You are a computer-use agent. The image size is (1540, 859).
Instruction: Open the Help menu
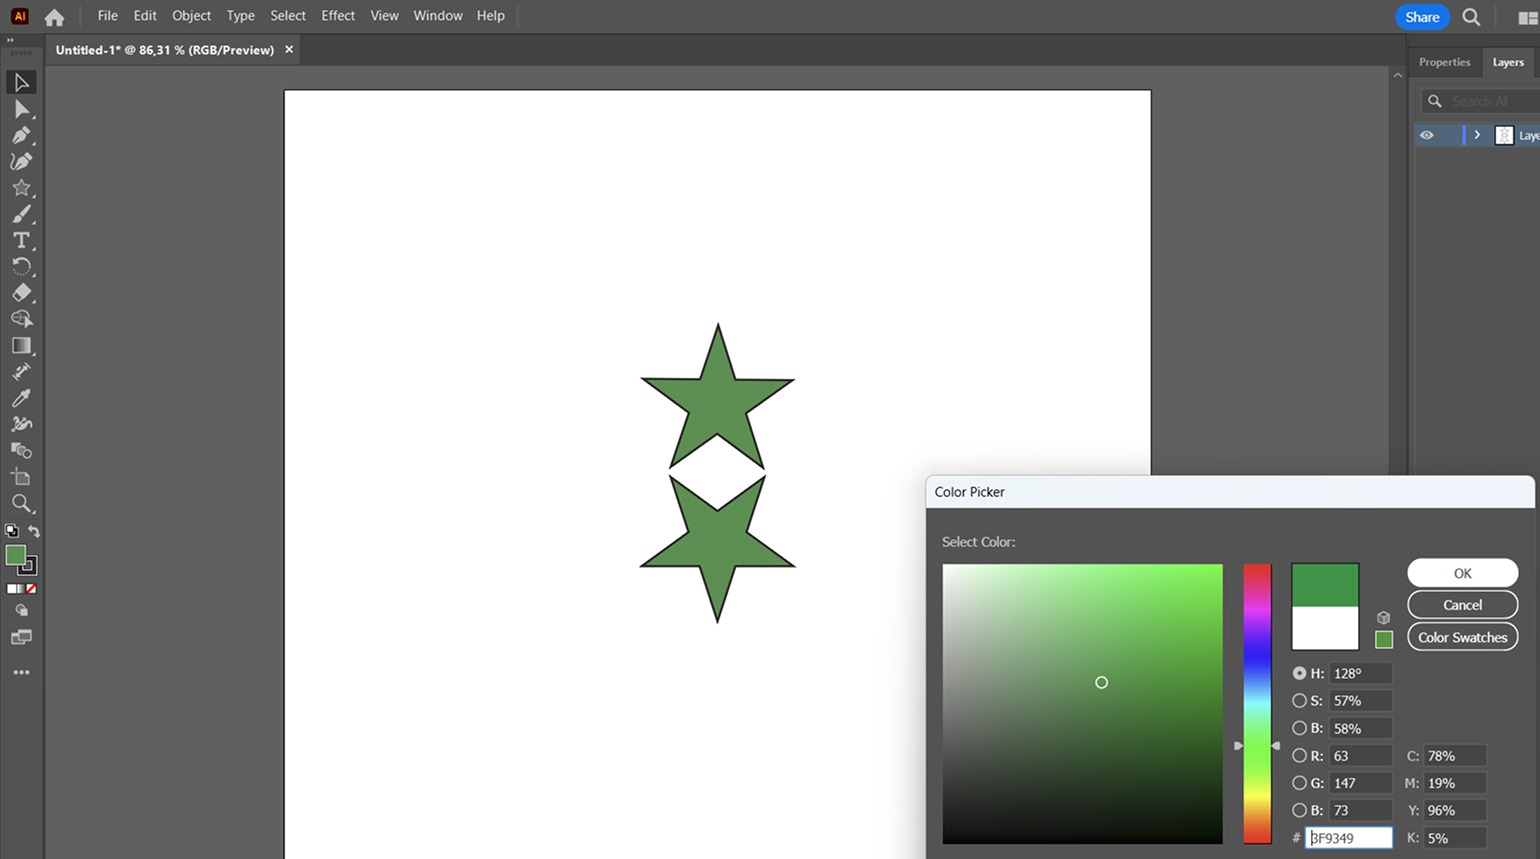[490, 16]
